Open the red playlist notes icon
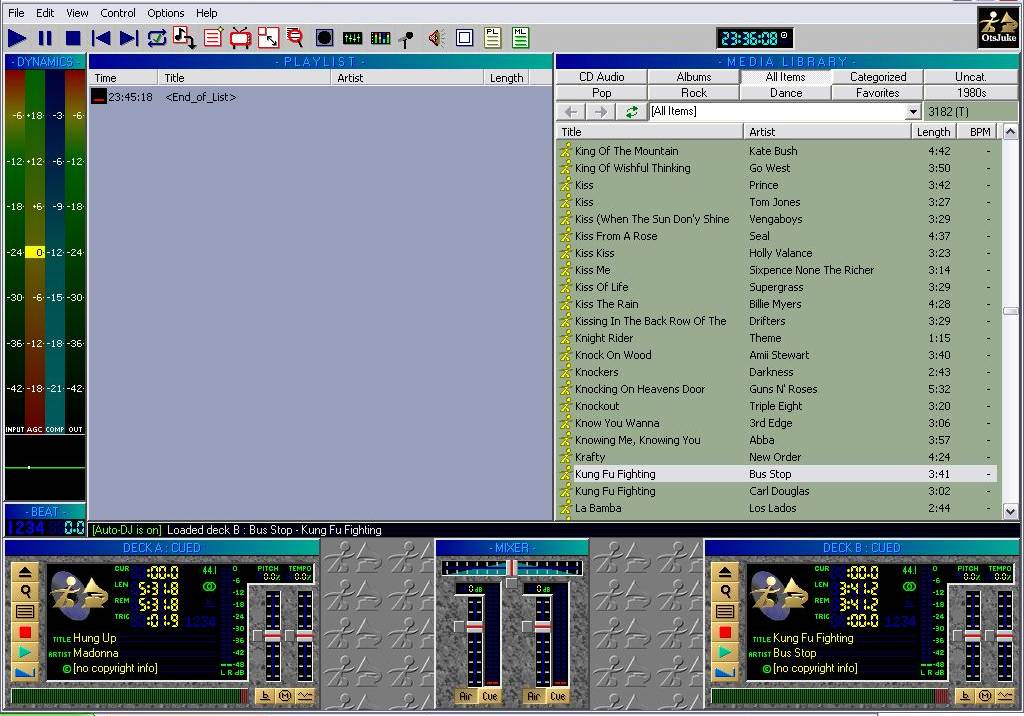Viewport: 1024px width, 716px height. point(213,38)
